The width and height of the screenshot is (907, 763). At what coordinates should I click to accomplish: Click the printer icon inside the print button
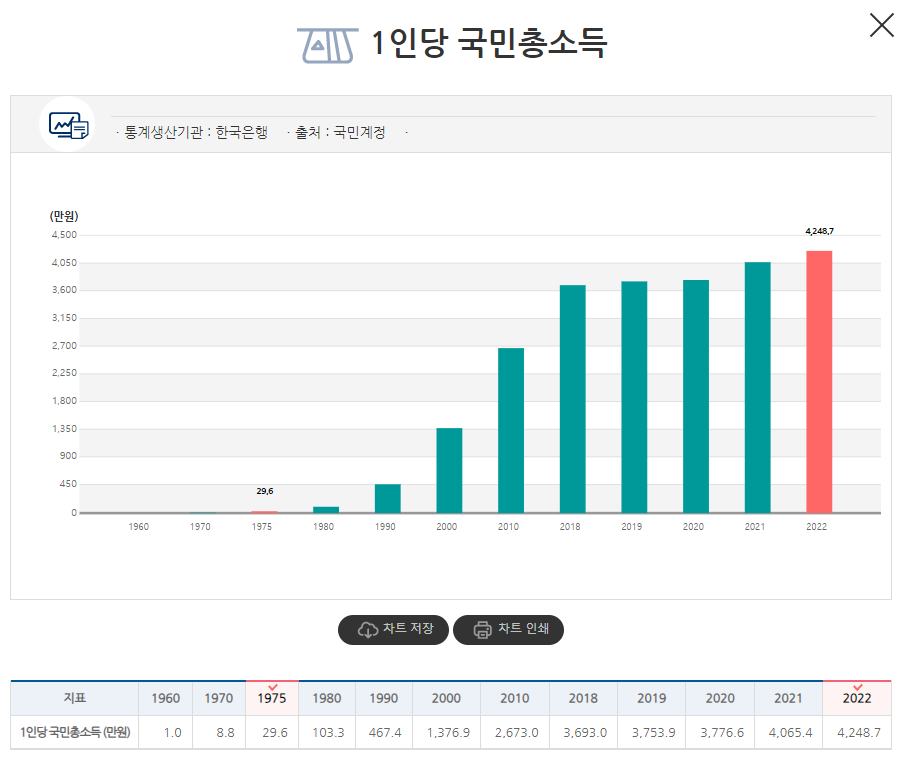(481, 630)
